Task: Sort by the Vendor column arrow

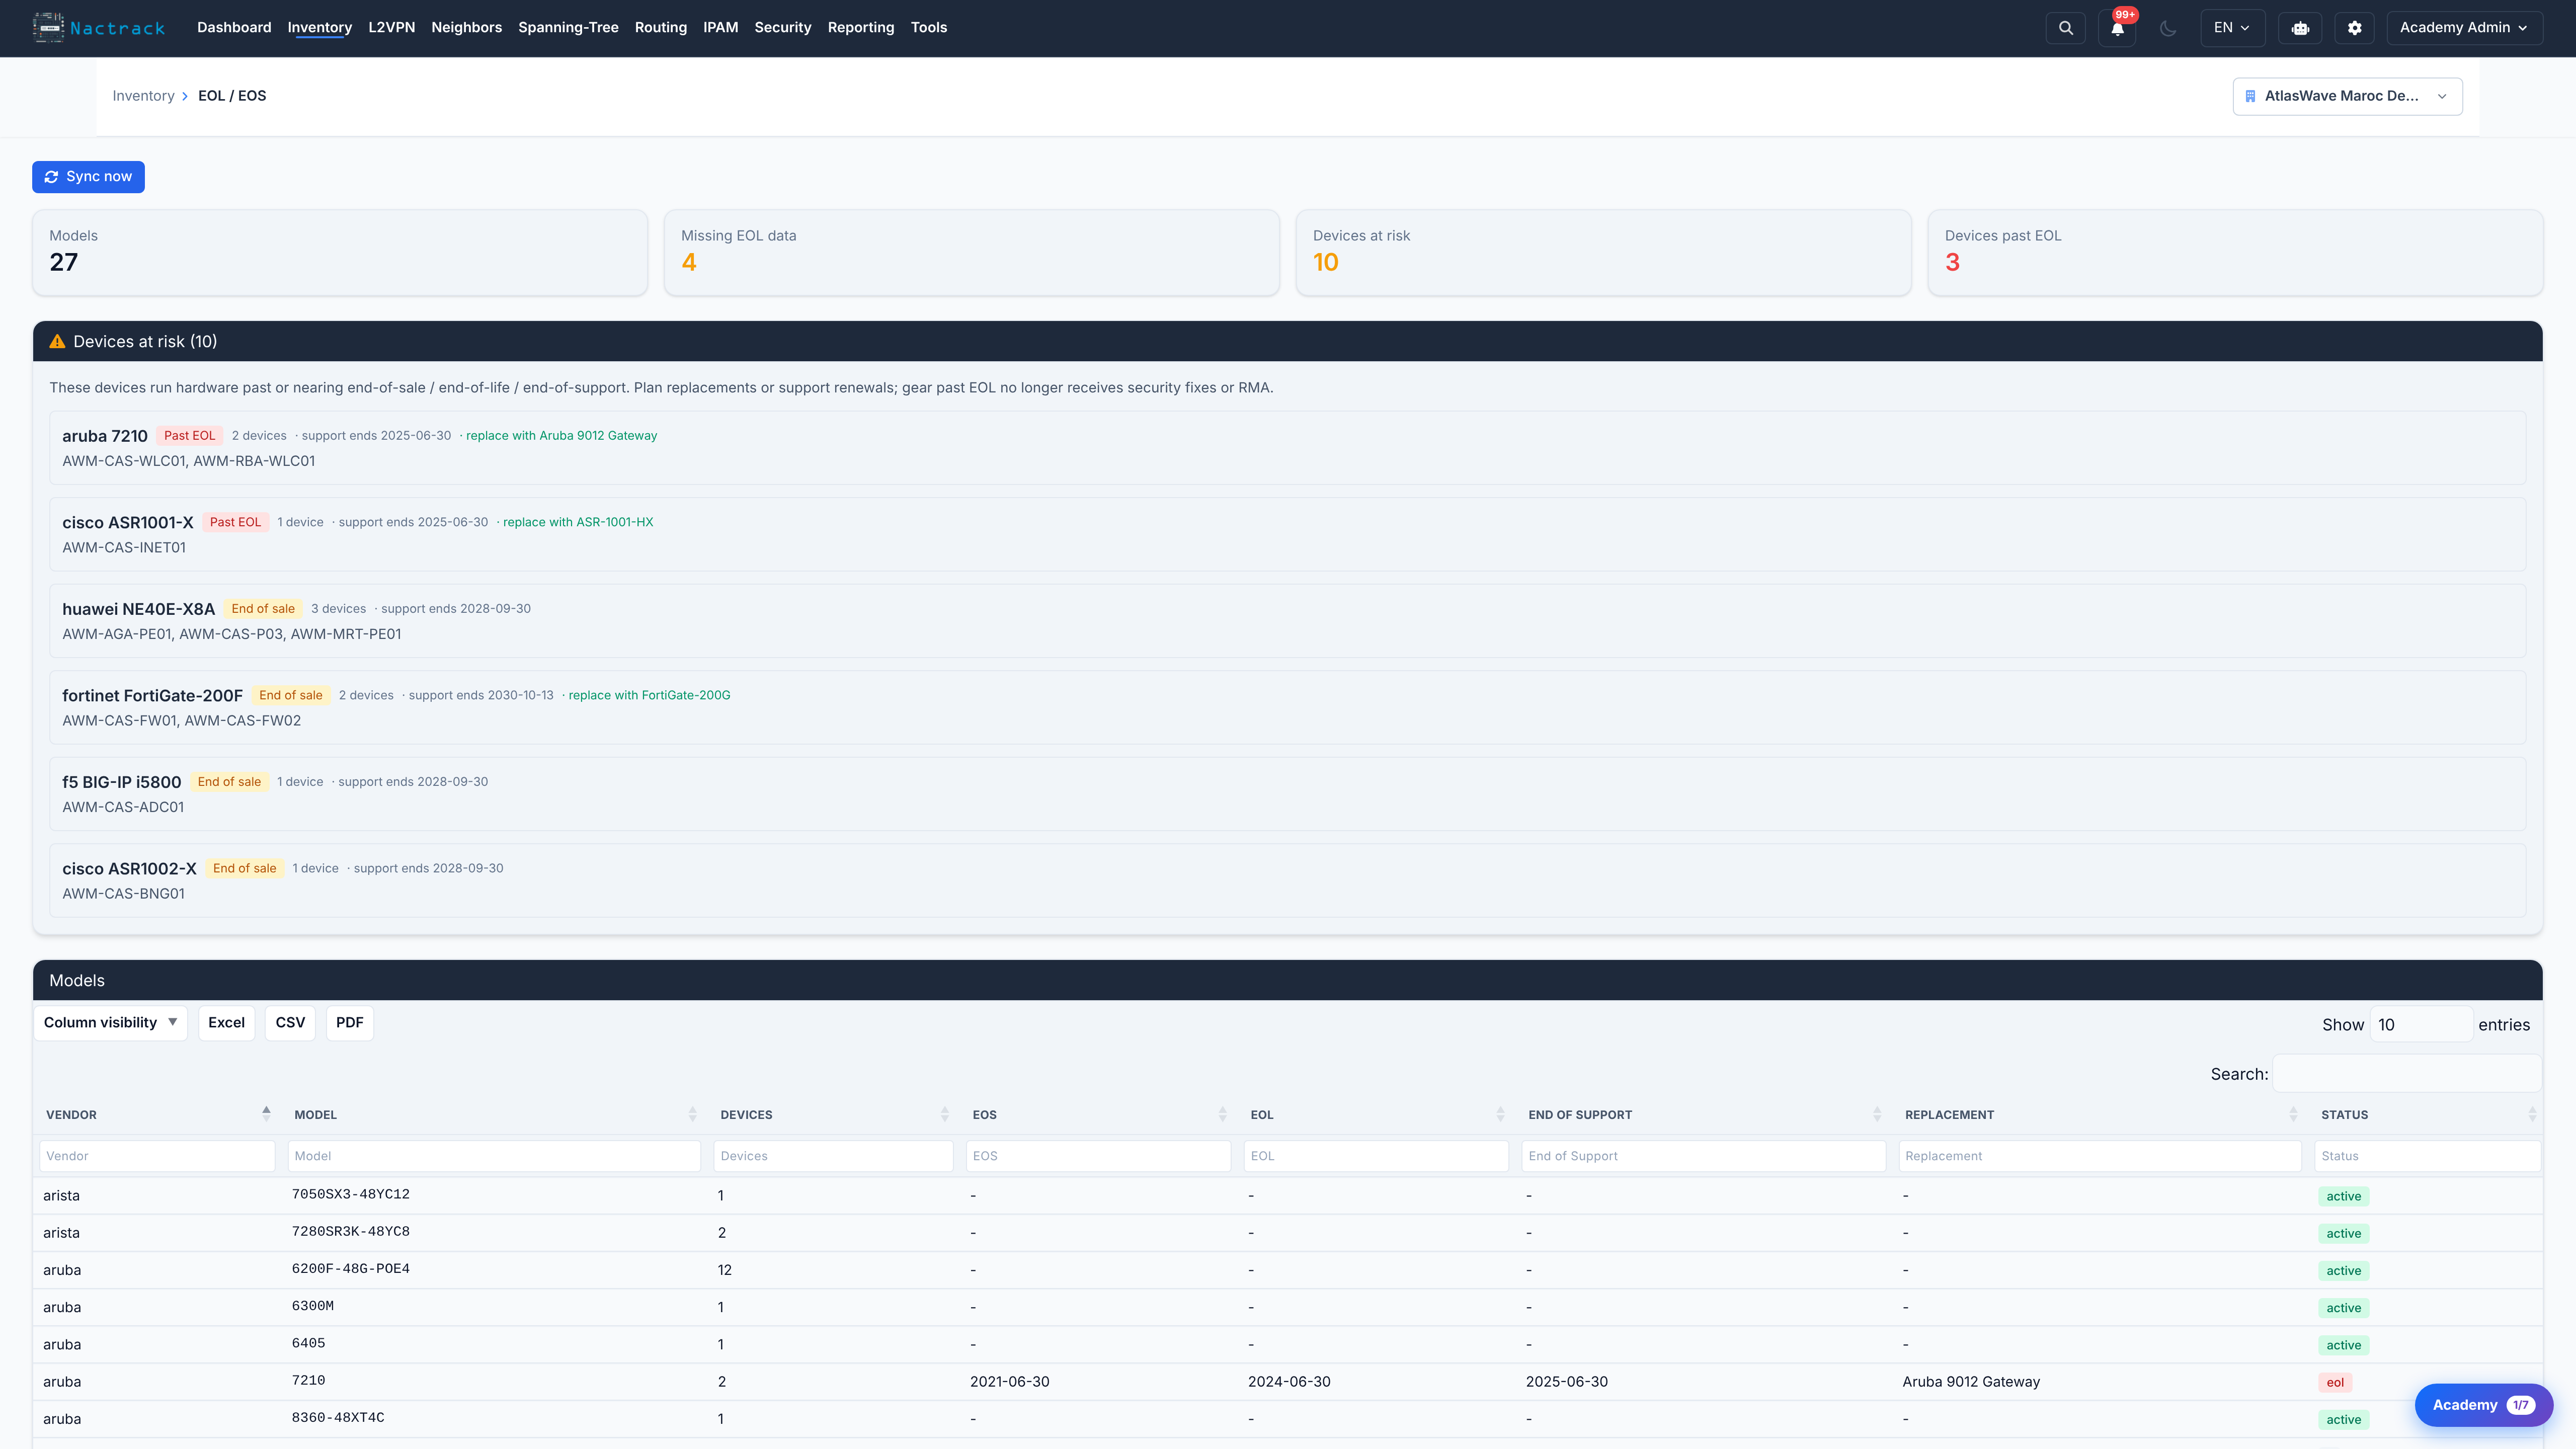Action: tap(266, 1113)
